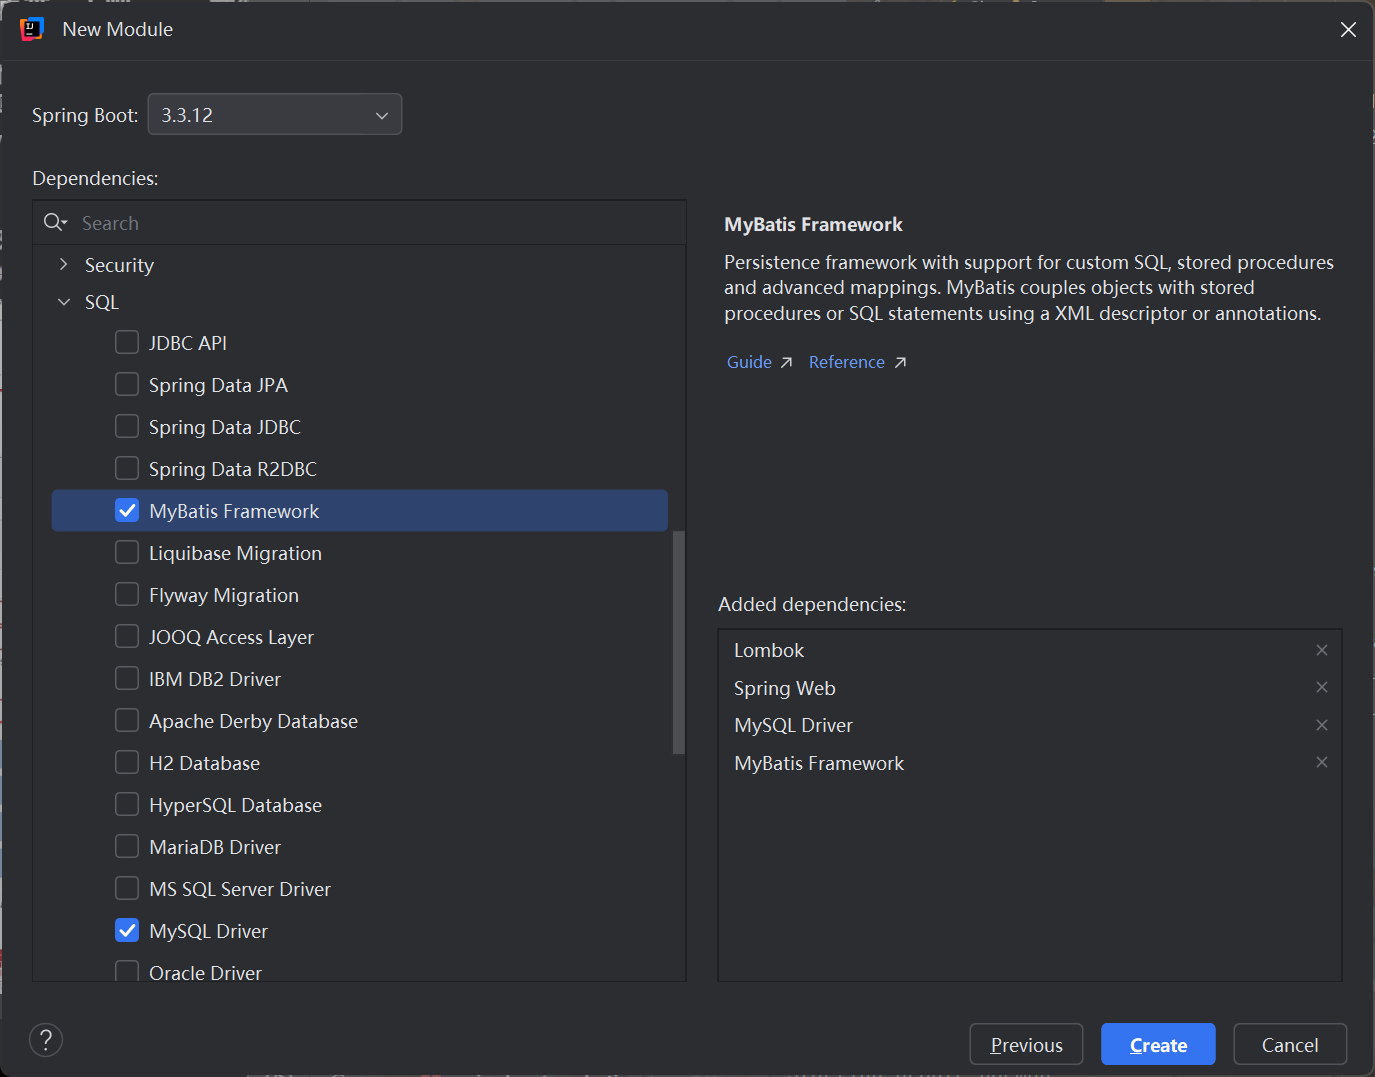Click the Create button
Image resolution: width=1375 pixels, height=1077 pixels.
tap(1158, 1045)
